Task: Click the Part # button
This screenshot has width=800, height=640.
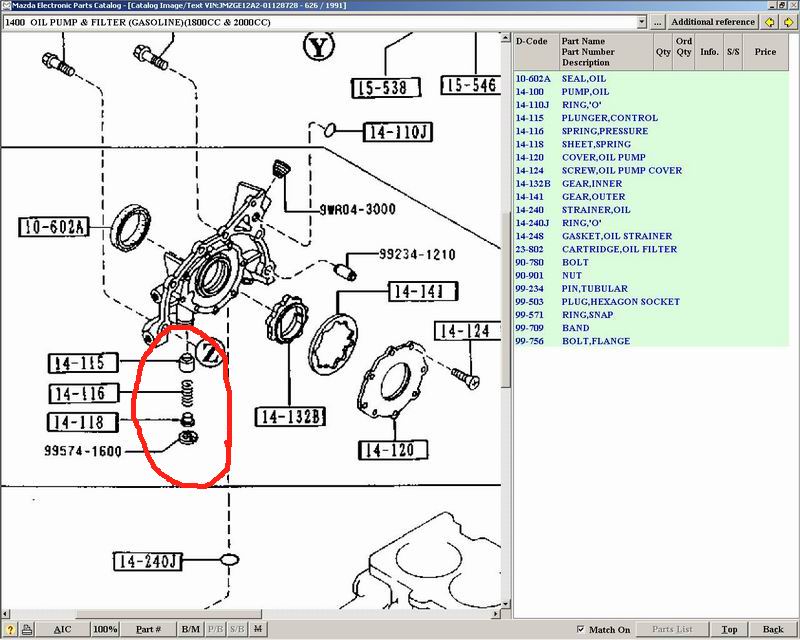Action: [148, 629]
